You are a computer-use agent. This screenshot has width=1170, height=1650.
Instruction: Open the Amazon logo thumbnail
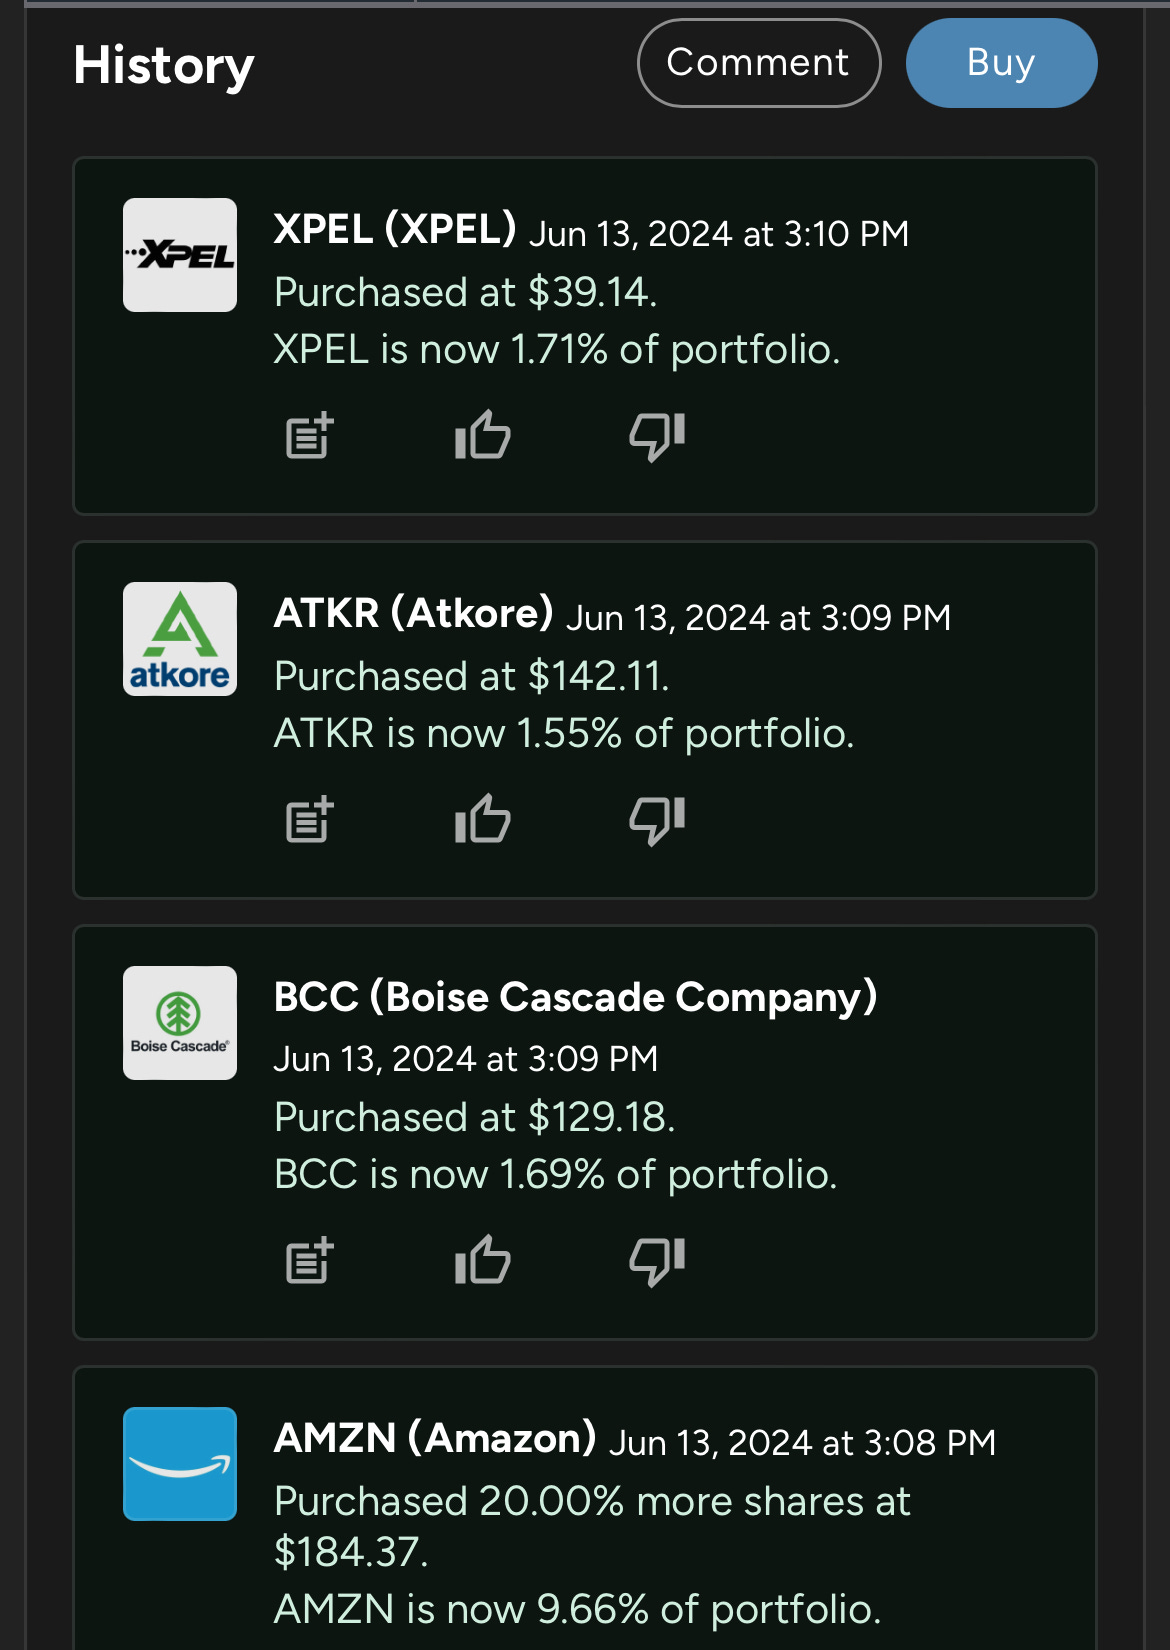pyautogui.click(x=180, y=1464)
